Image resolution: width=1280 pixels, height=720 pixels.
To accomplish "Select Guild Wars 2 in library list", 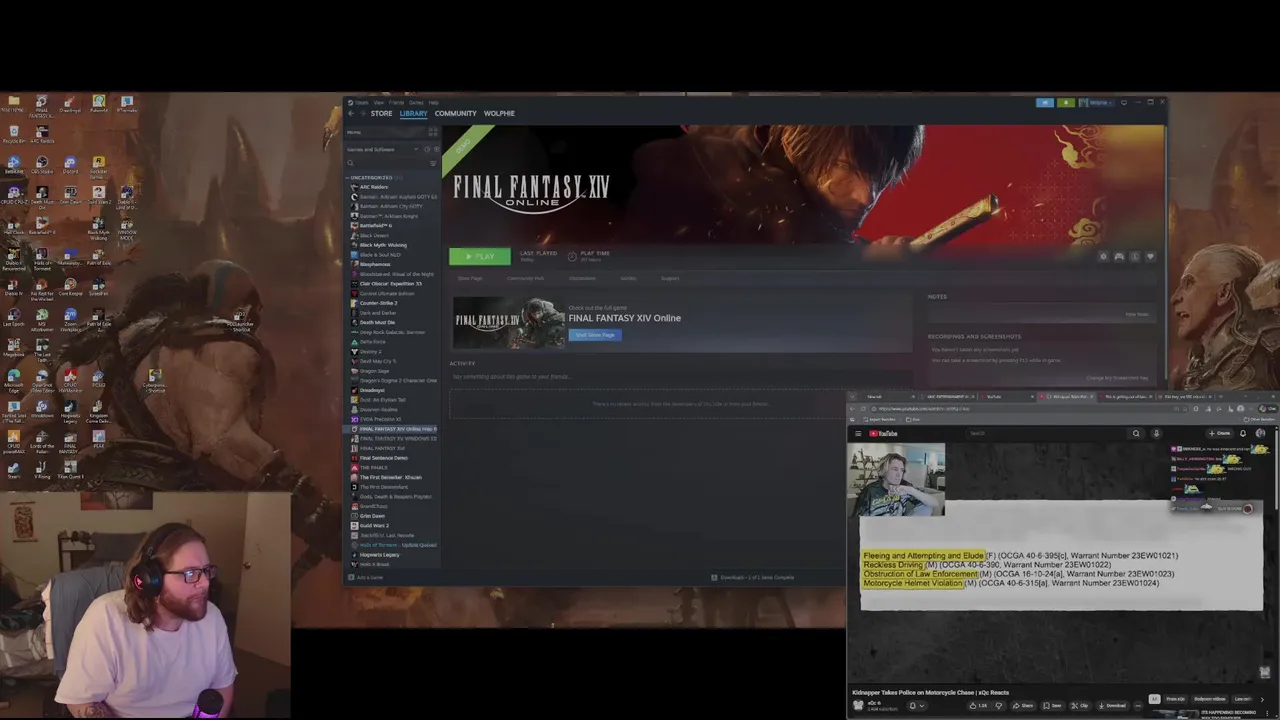I will pos(374,526).
